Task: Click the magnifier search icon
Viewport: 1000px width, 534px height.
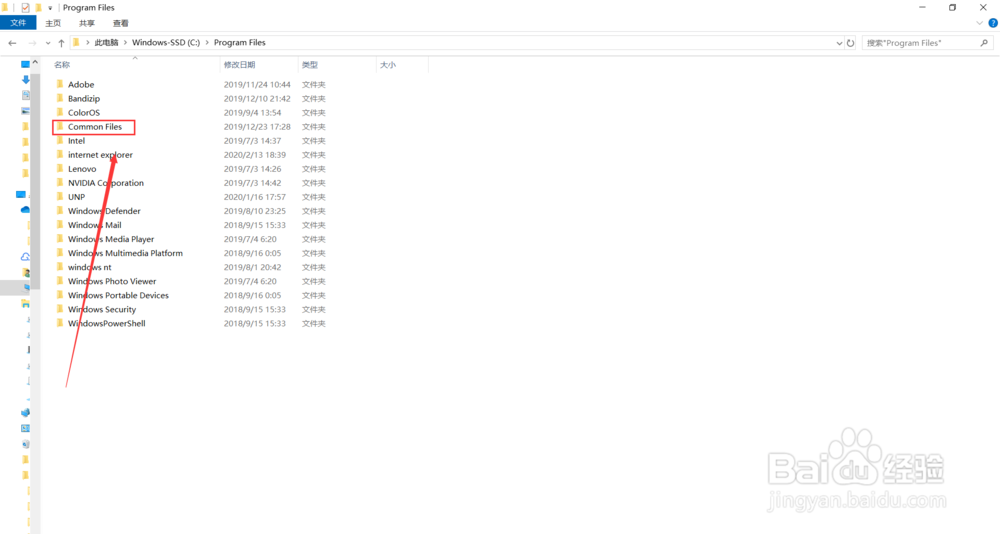Action: 984,43
